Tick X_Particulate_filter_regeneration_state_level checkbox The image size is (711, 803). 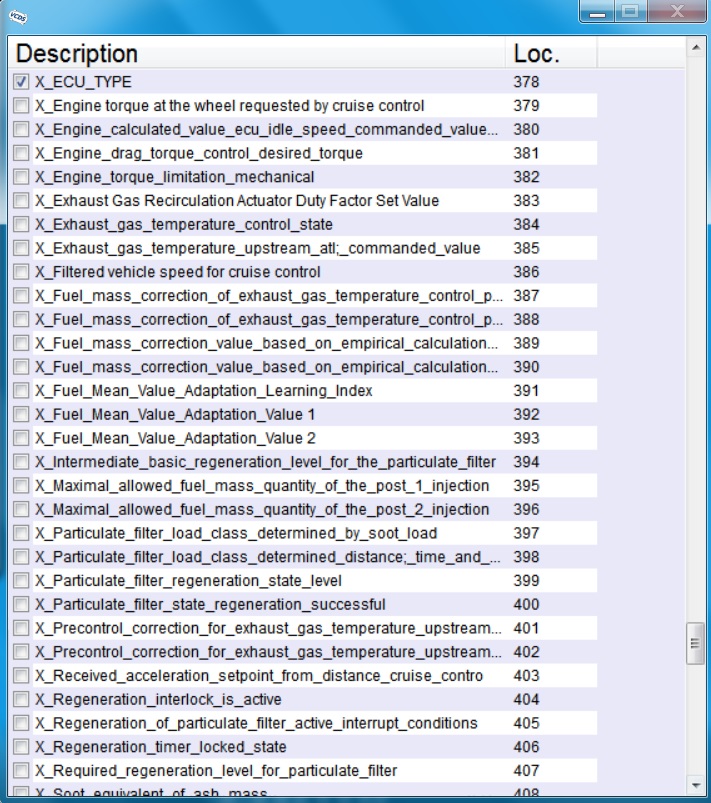pyautogui.click(x=21, y=581)
